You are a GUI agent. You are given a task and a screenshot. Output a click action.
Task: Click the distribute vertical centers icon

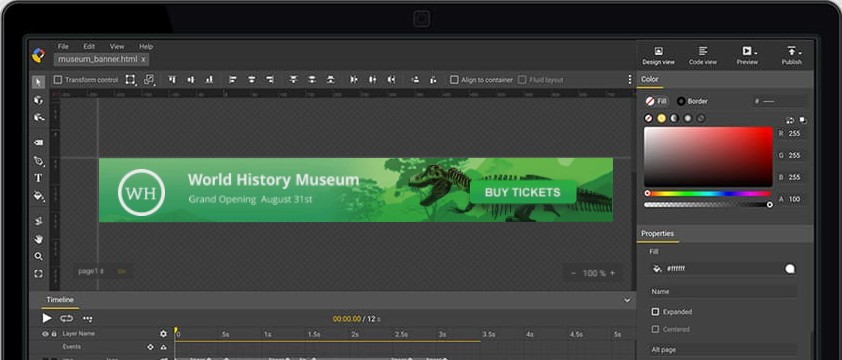coord(312,80)
